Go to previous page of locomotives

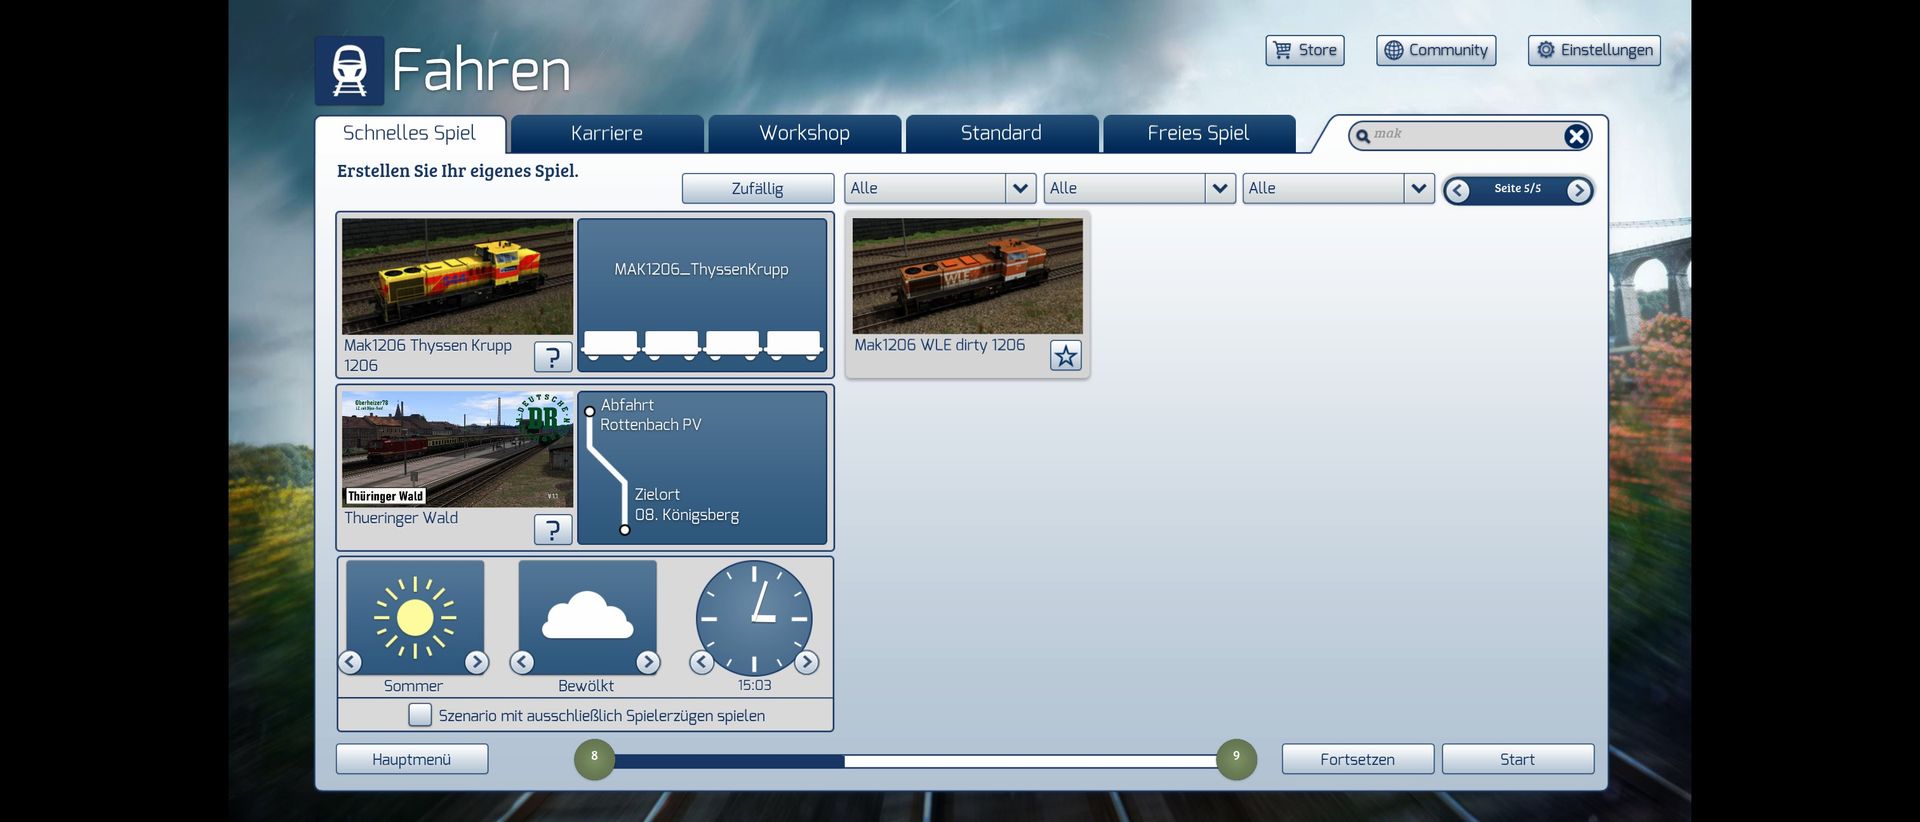[1458, 190]
